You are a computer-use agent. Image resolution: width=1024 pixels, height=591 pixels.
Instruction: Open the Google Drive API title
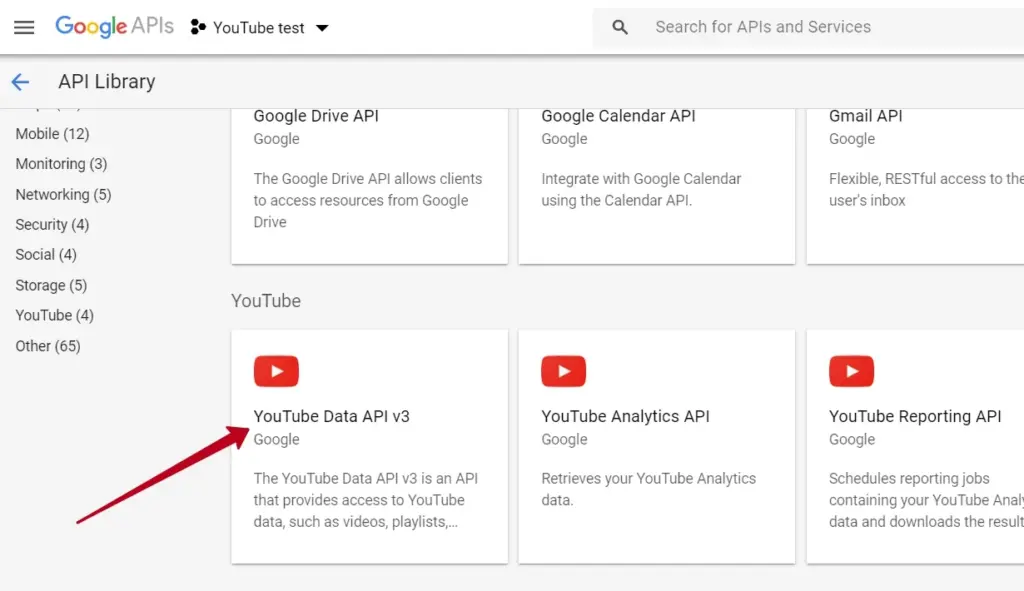point(316,116)
